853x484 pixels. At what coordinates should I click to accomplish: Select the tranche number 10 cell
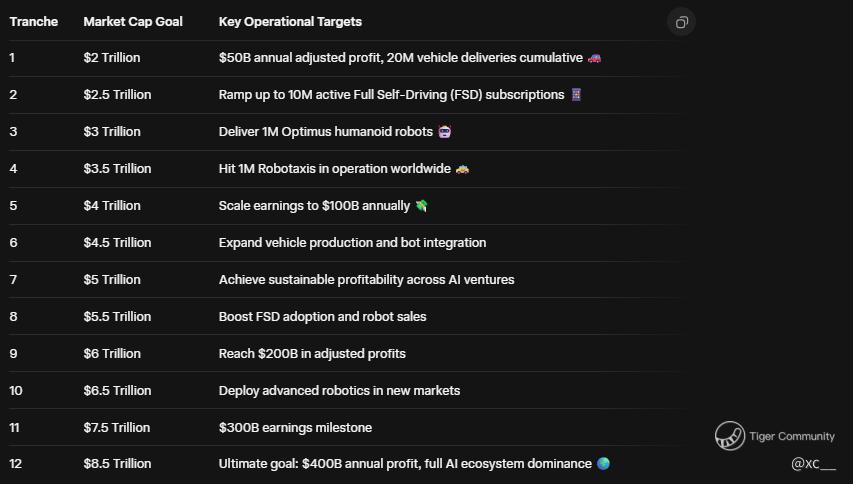click(x=16, y=390)
